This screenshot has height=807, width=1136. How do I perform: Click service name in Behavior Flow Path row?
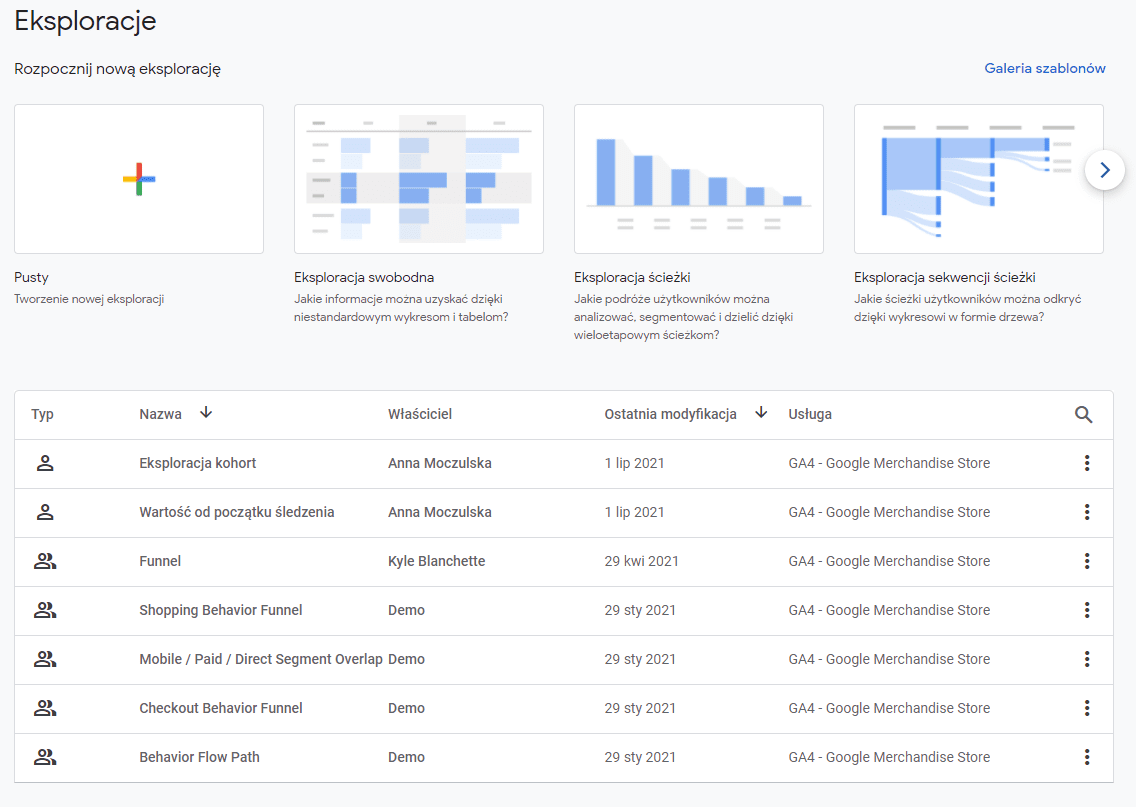coord(889,757)
